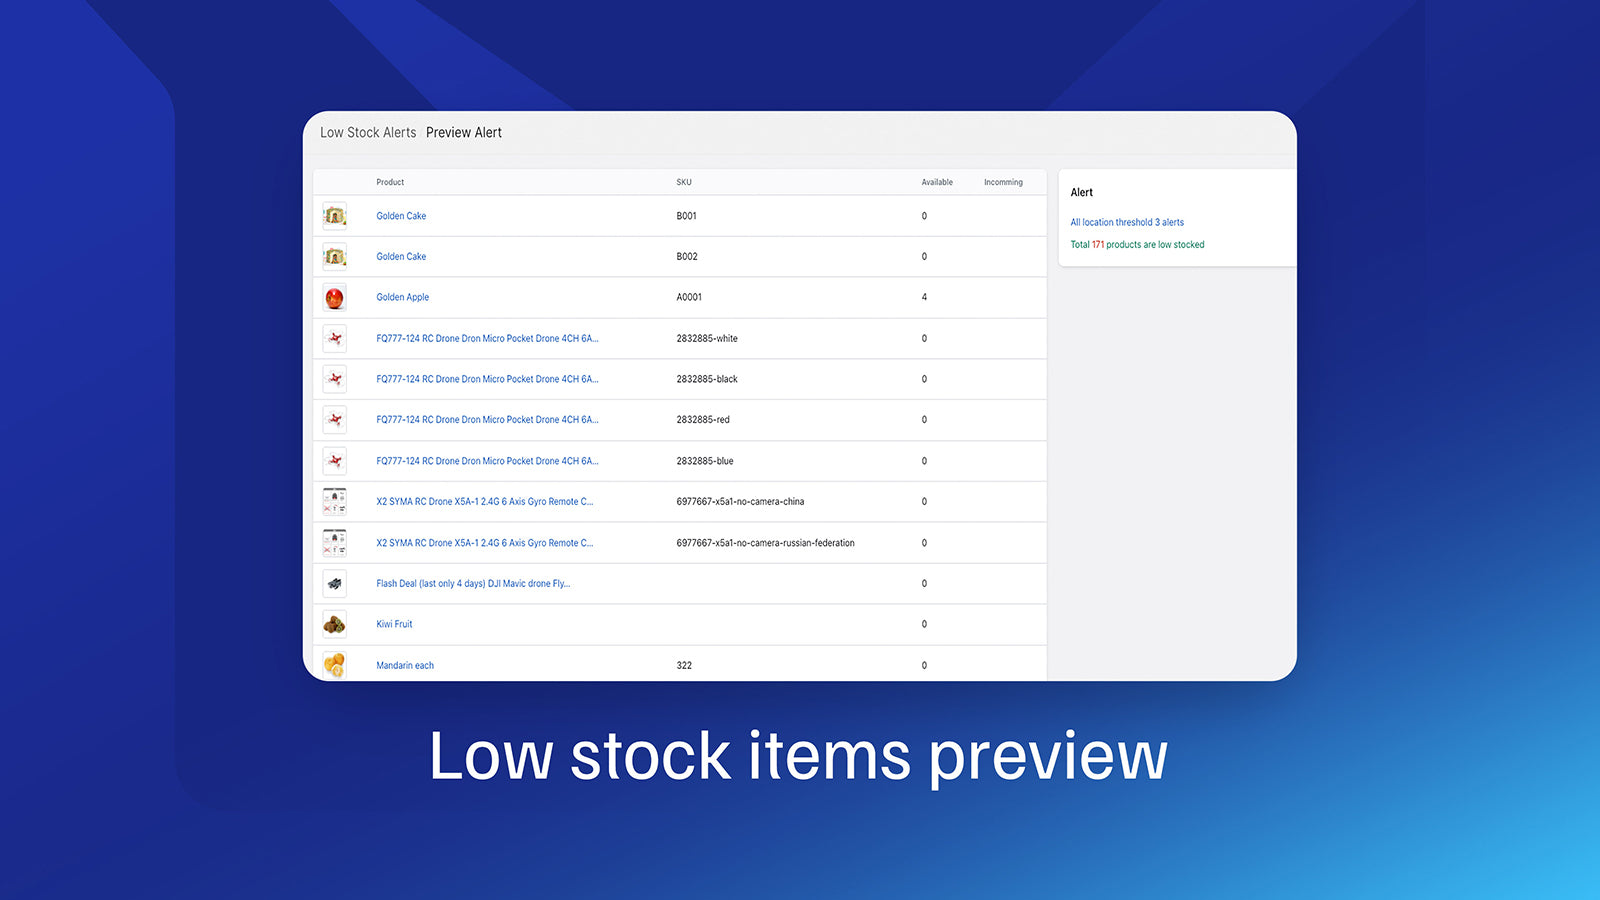Select the FQ777-124 drone with 2832885-red SKU
Screen dimensions: 1600x900
(x=487, y=420)
